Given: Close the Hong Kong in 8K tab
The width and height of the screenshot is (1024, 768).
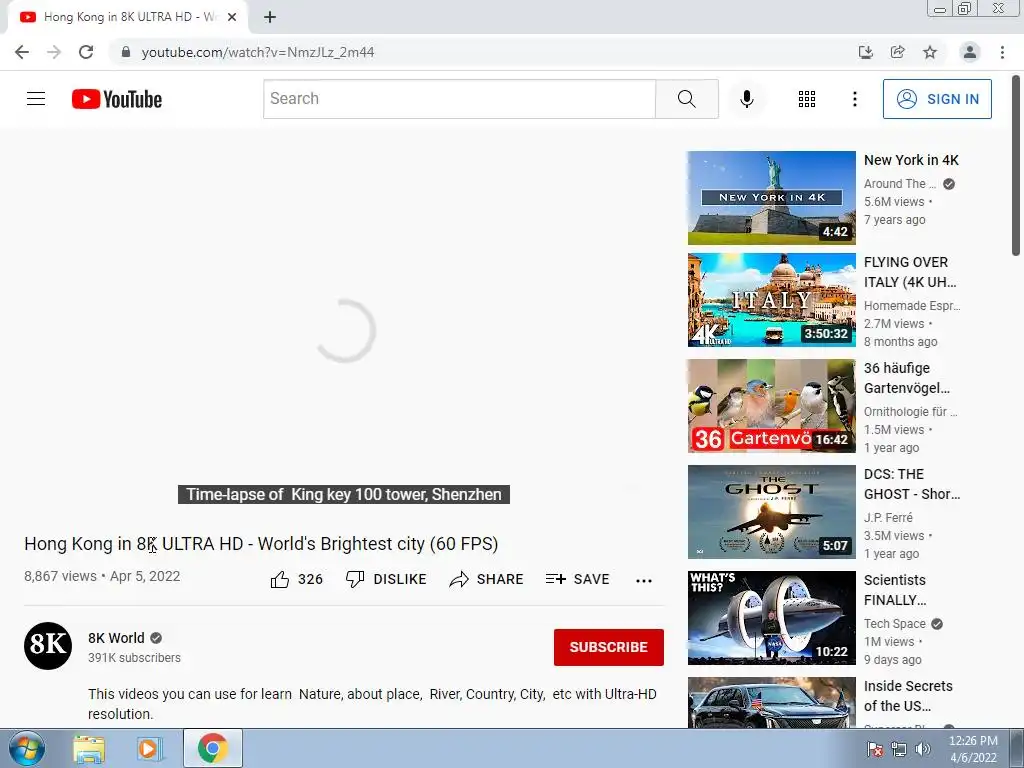Looking at the screenshot, I should coord(232,18).
